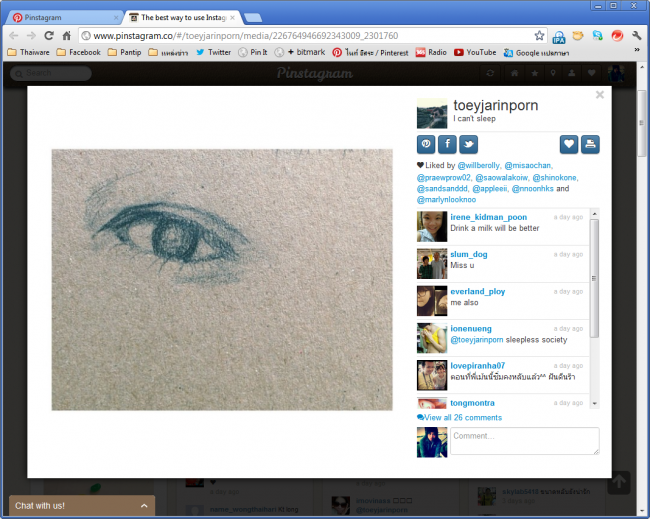Open @willberolly liker profile

pos(479,165)
